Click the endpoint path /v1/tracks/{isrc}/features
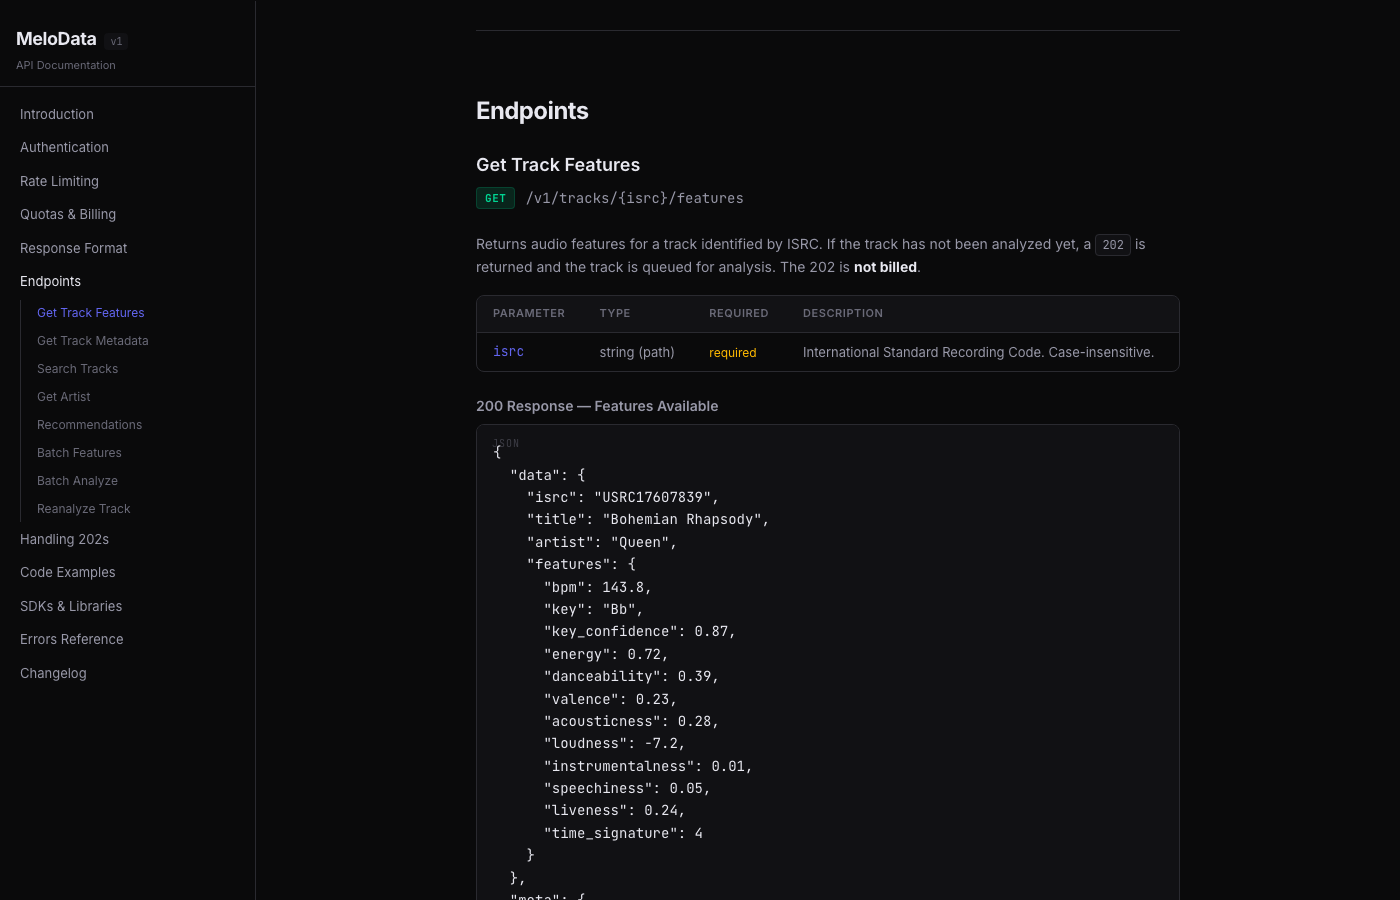1400x900 pixels. (634, 198)
